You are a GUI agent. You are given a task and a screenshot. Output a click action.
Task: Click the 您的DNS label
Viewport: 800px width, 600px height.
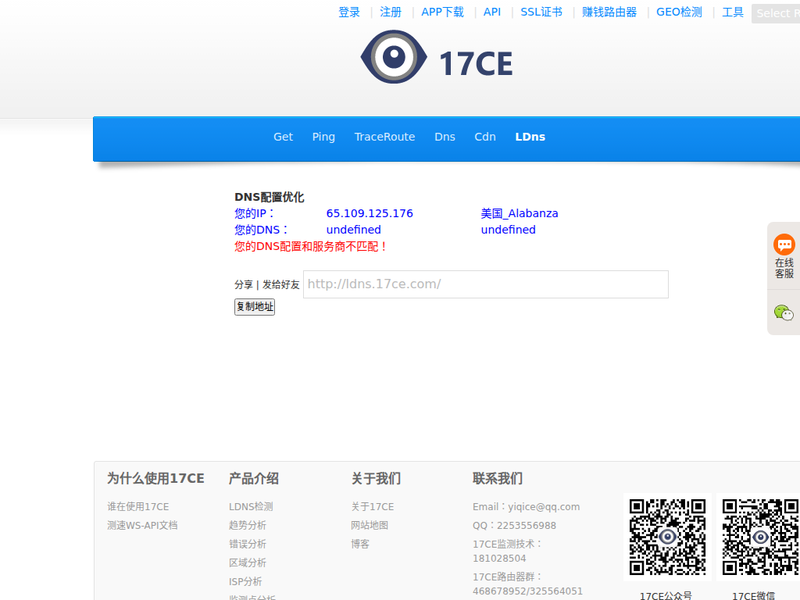click(x=261, y=230)
